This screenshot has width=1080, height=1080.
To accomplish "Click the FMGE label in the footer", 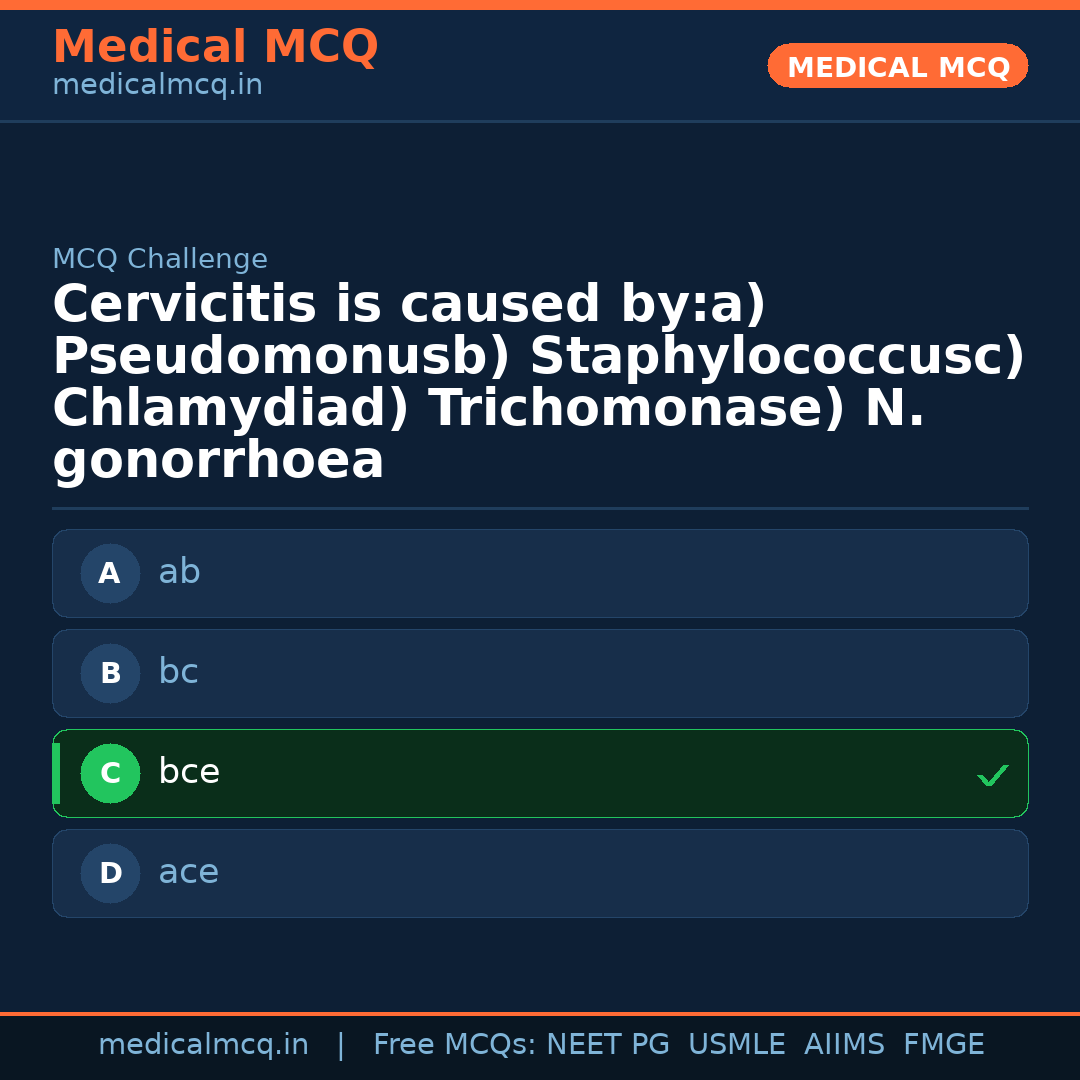I will pos(943,1044).
